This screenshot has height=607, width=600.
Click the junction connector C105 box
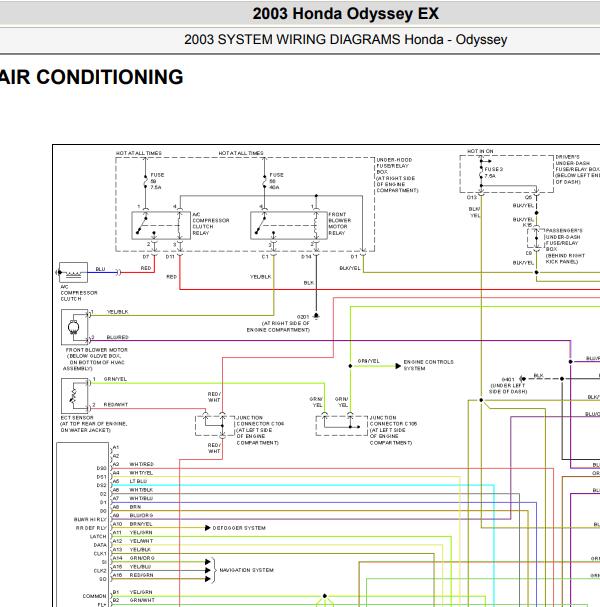[341, 426]
